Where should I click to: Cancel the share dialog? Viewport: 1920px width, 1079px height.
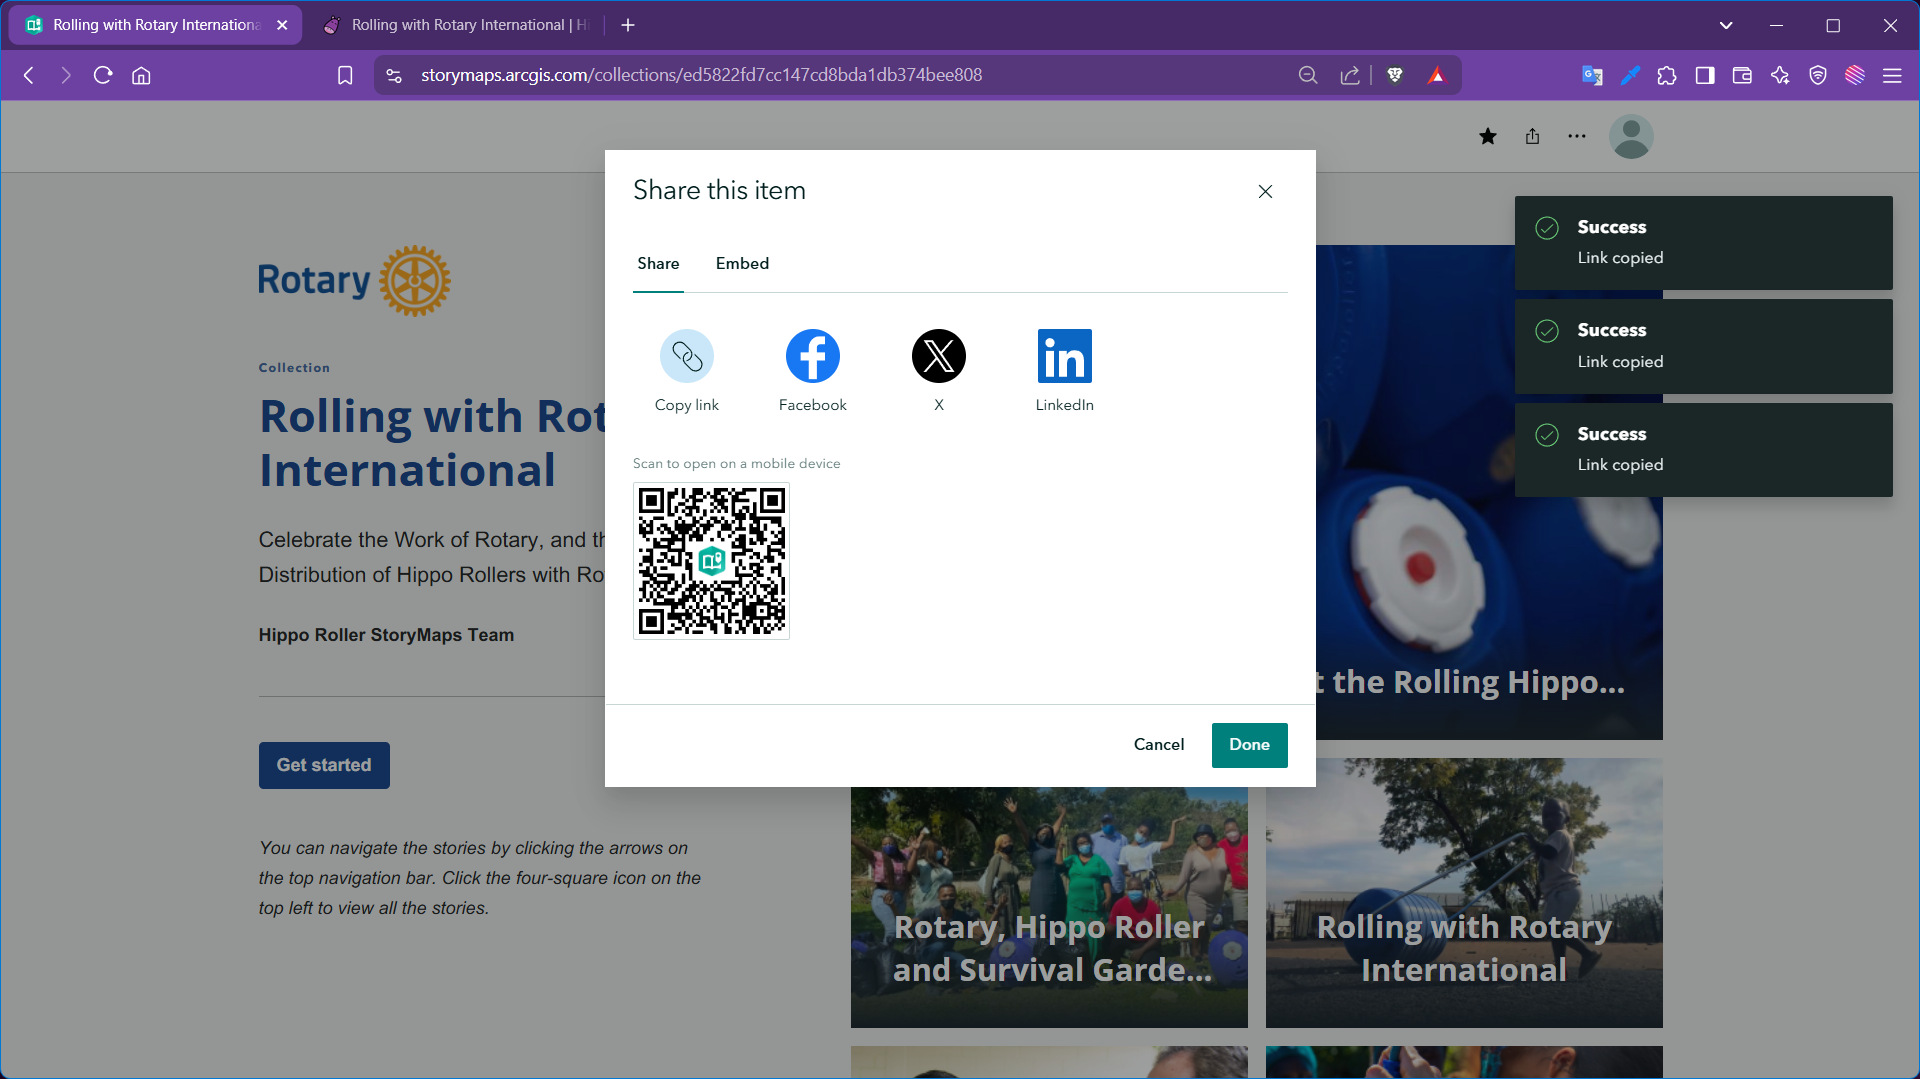[1159, 745]
